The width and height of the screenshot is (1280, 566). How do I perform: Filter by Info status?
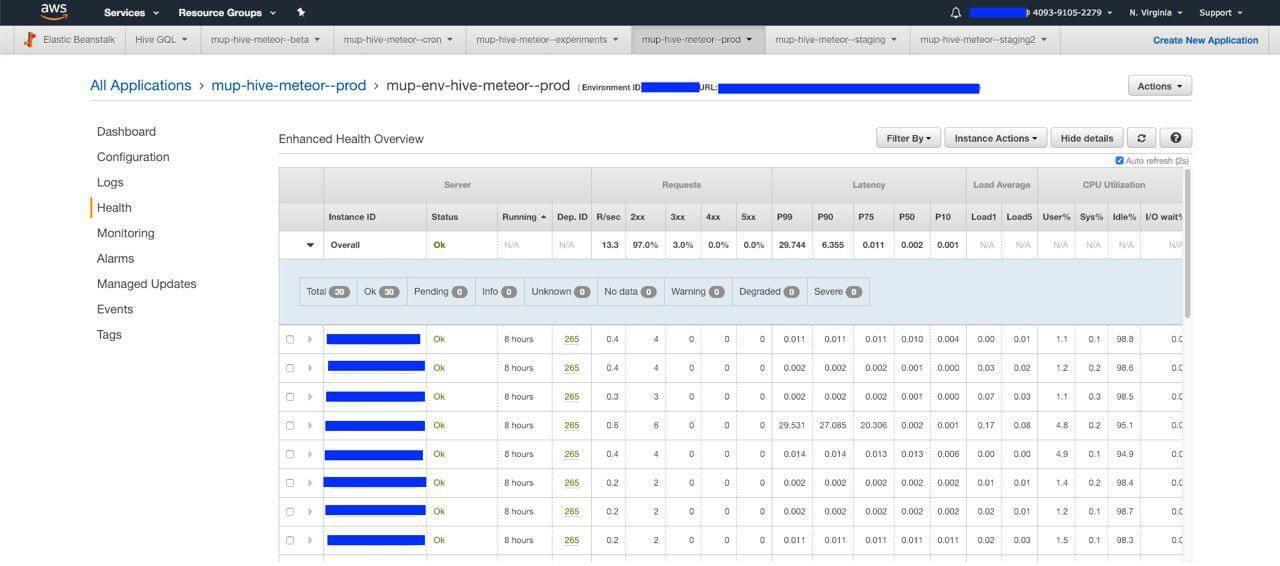(499, 292)
